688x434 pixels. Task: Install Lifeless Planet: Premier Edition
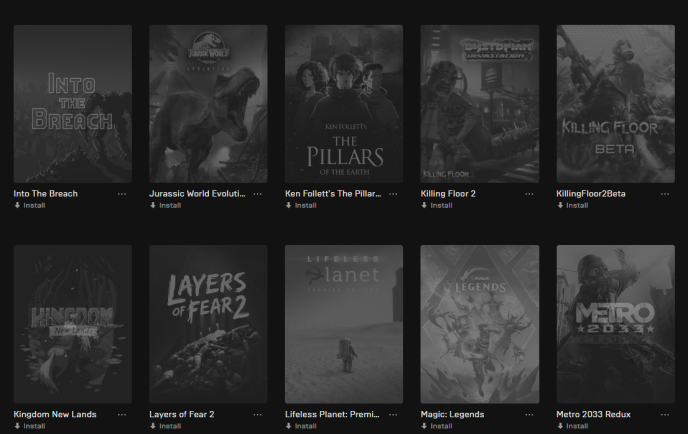tap(301, 426)
